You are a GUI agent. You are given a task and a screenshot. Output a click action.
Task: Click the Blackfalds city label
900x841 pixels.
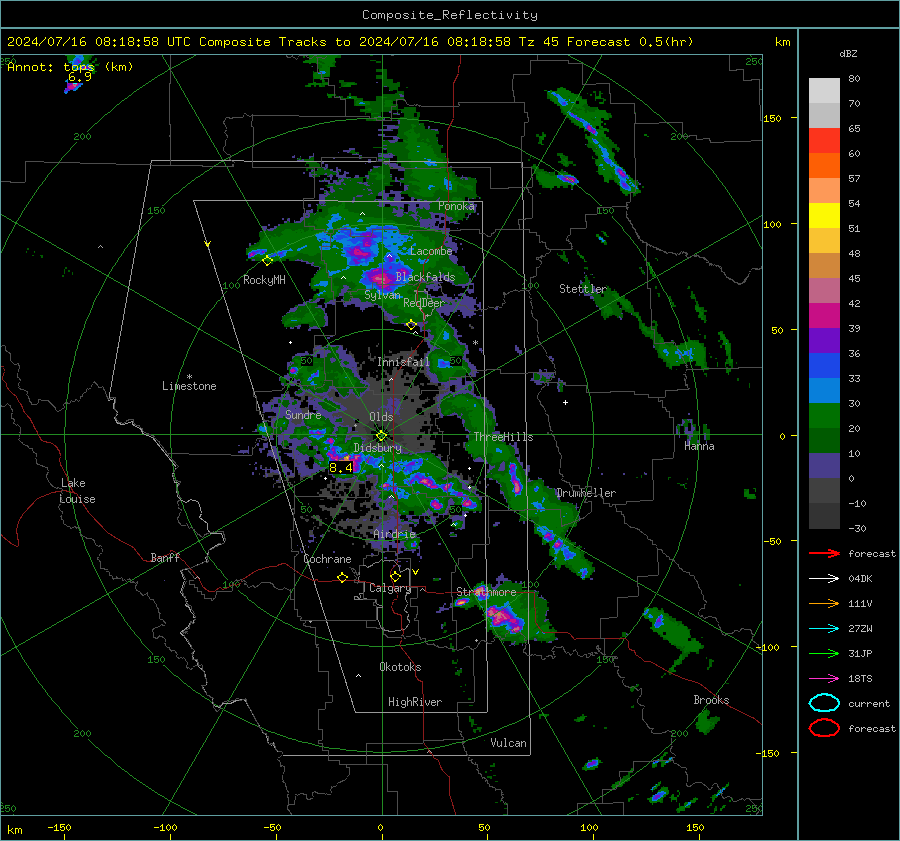(425, 277)
